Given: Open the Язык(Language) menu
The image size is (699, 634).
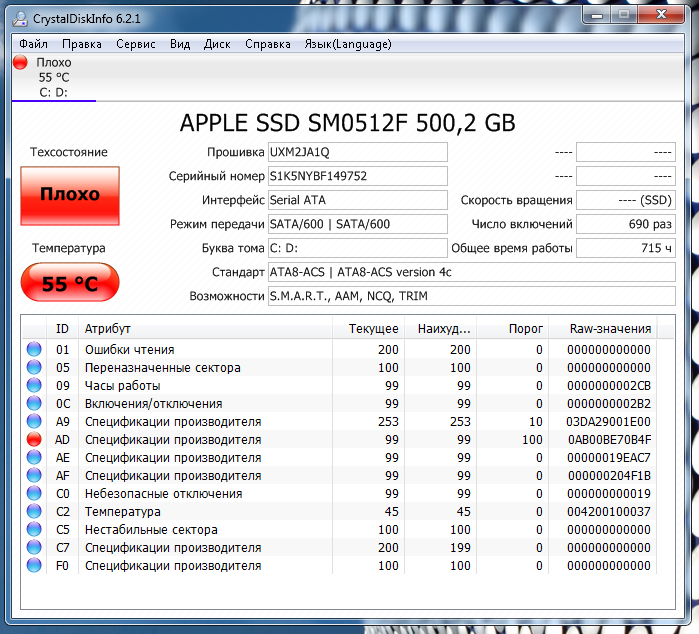Looking at the screenshot, I should tap(347, 44).
